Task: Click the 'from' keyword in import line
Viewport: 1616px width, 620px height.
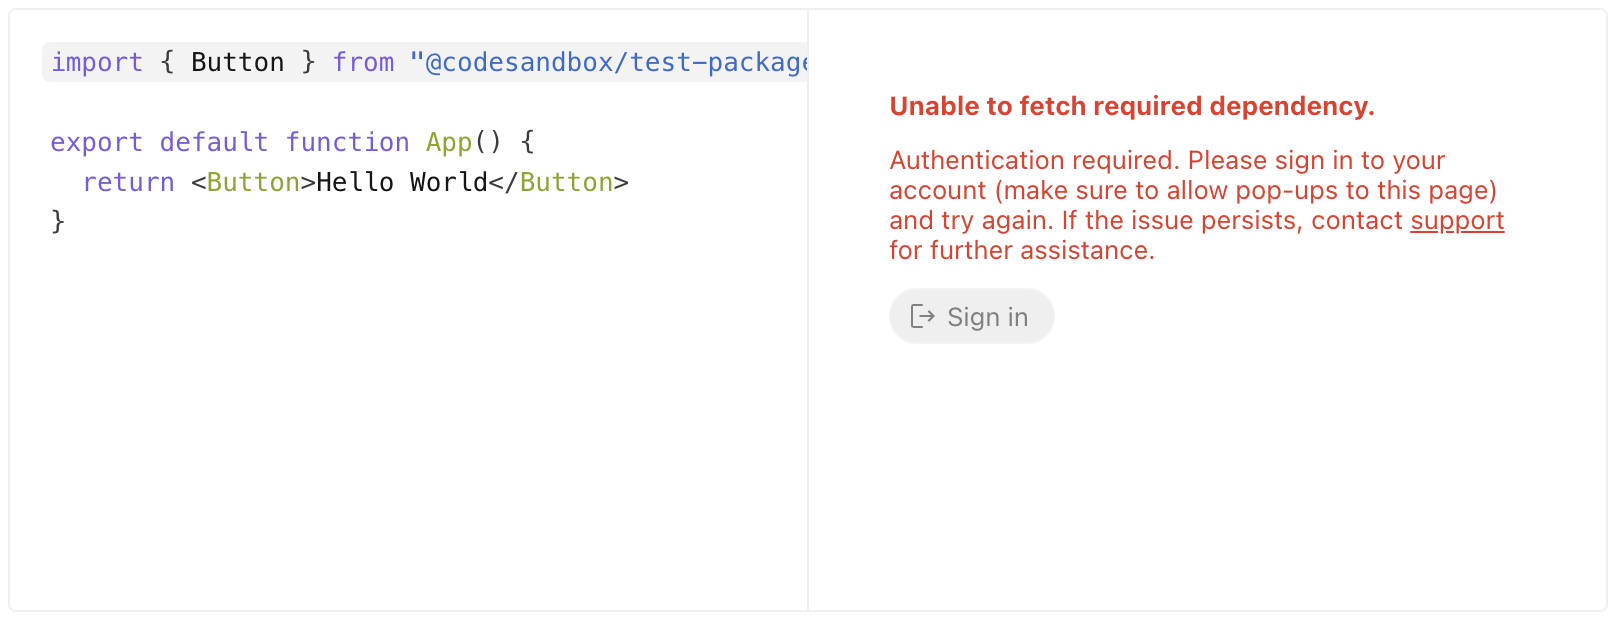Action: pyautogui.click(x=363, y=63)
